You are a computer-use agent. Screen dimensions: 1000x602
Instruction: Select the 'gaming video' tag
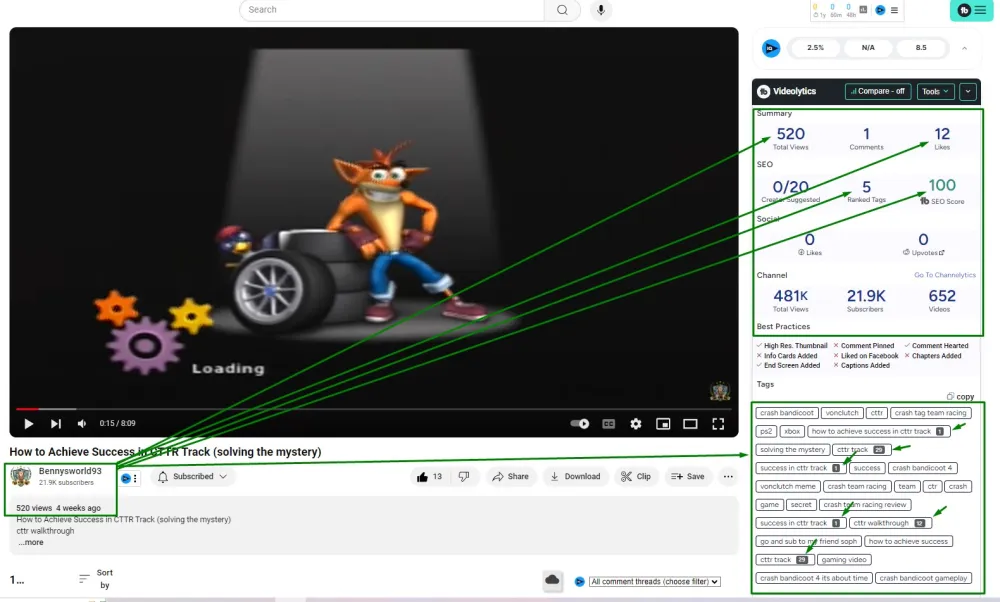pos(844,560)
